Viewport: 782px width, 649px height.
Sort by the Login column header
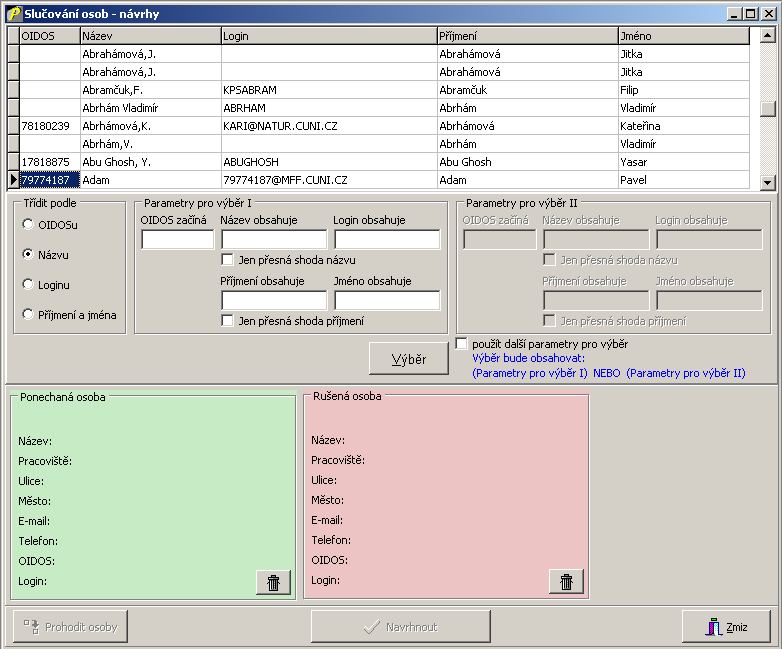click(x=328, y=36)
